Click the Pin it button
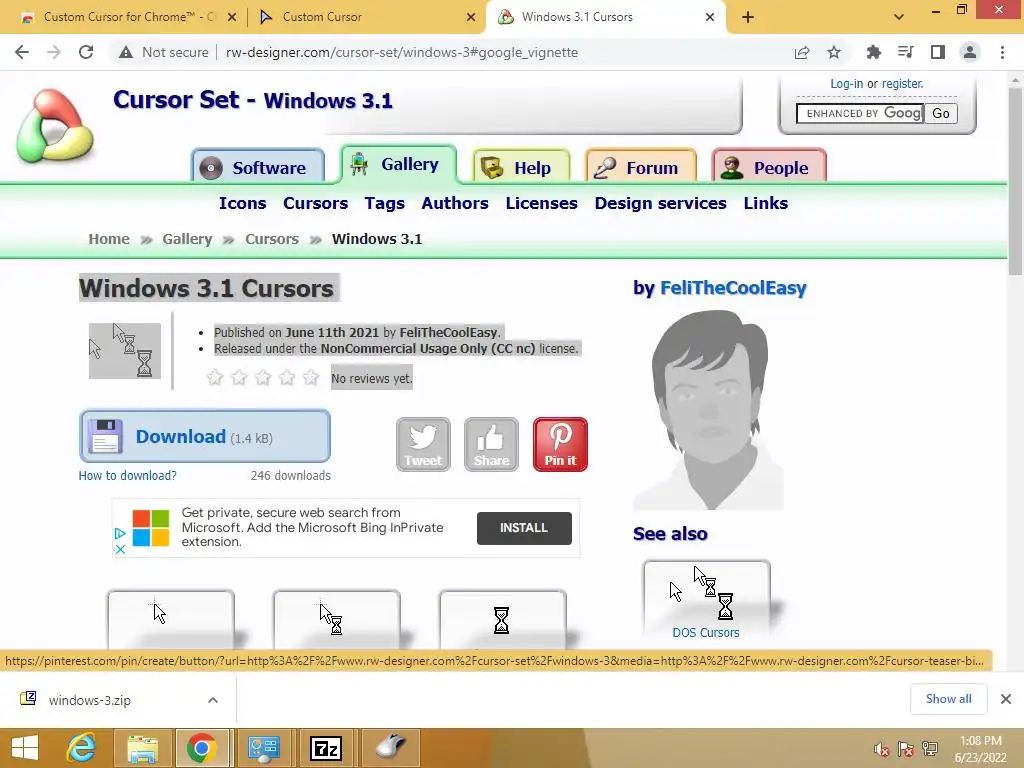1024x768 pixels. pos(560,444)
